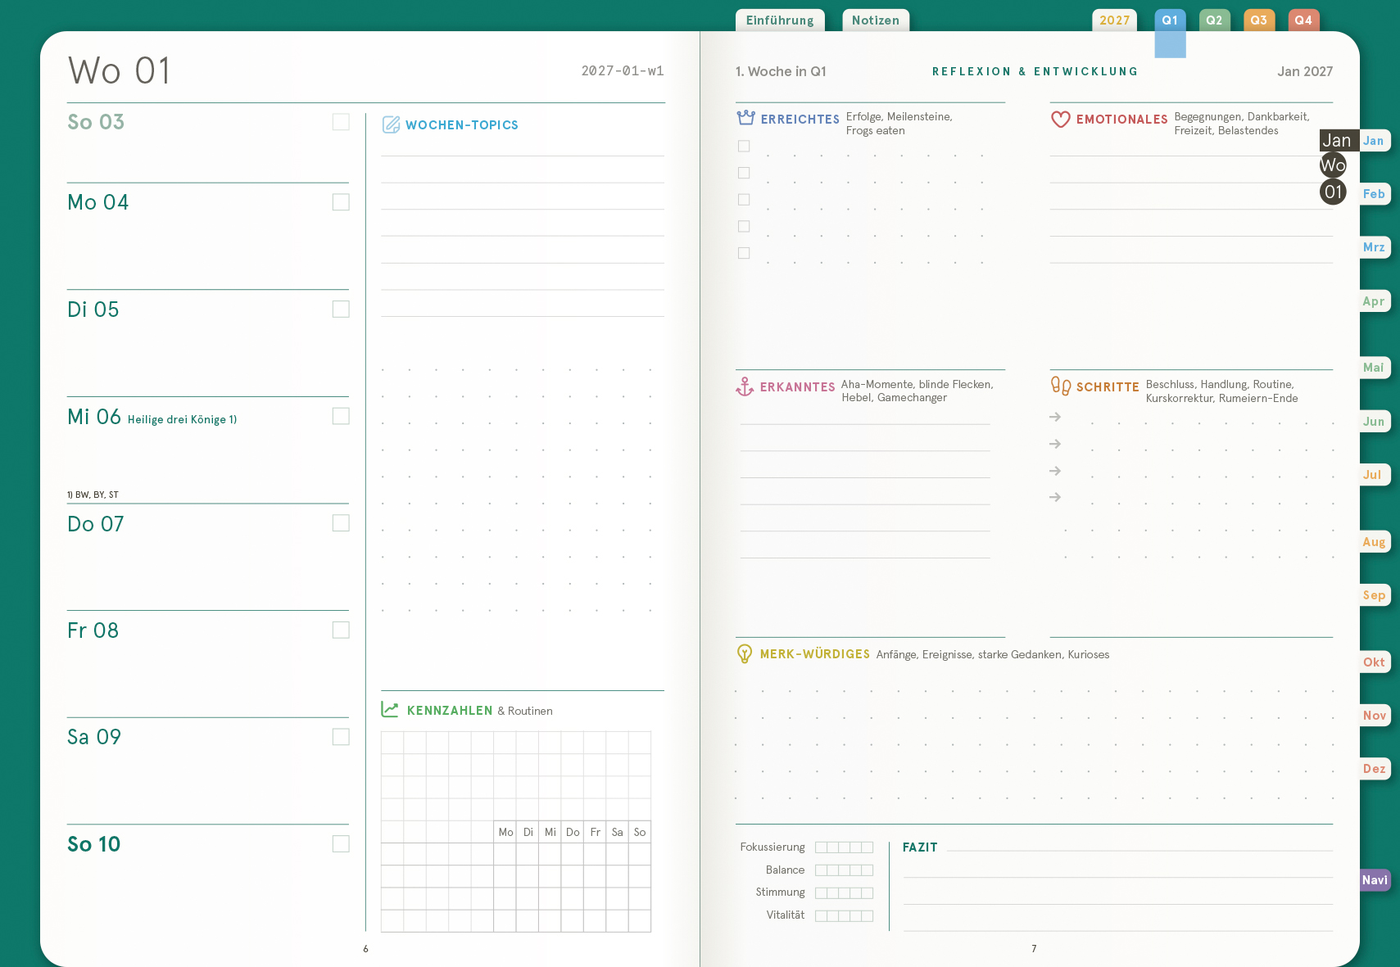Click the Erkanntes anchor icon
This screenshot has width=1400, height=967.
(x=745, y=386)
